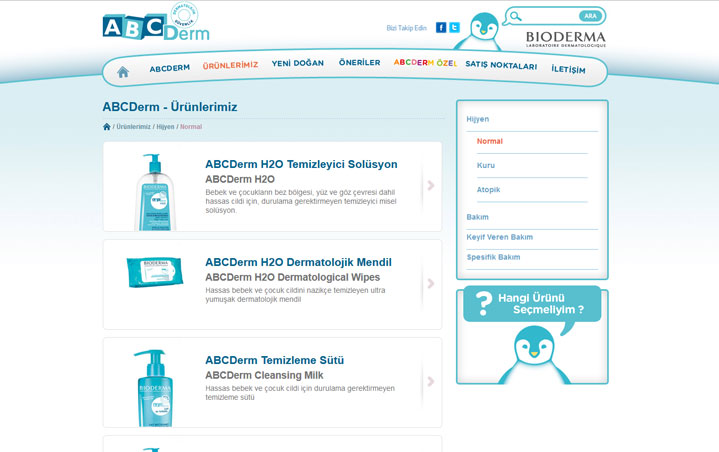This screenshot has width=719, height=452.
Task: Click the ABCDerm - Ürünlerimiz page heading
Action: (x=170, y=107)
